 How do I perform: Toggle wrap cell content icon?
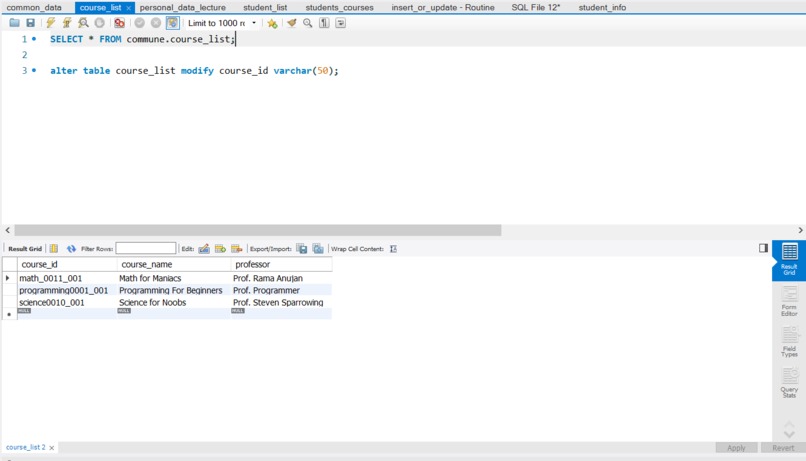pos(393,249)
